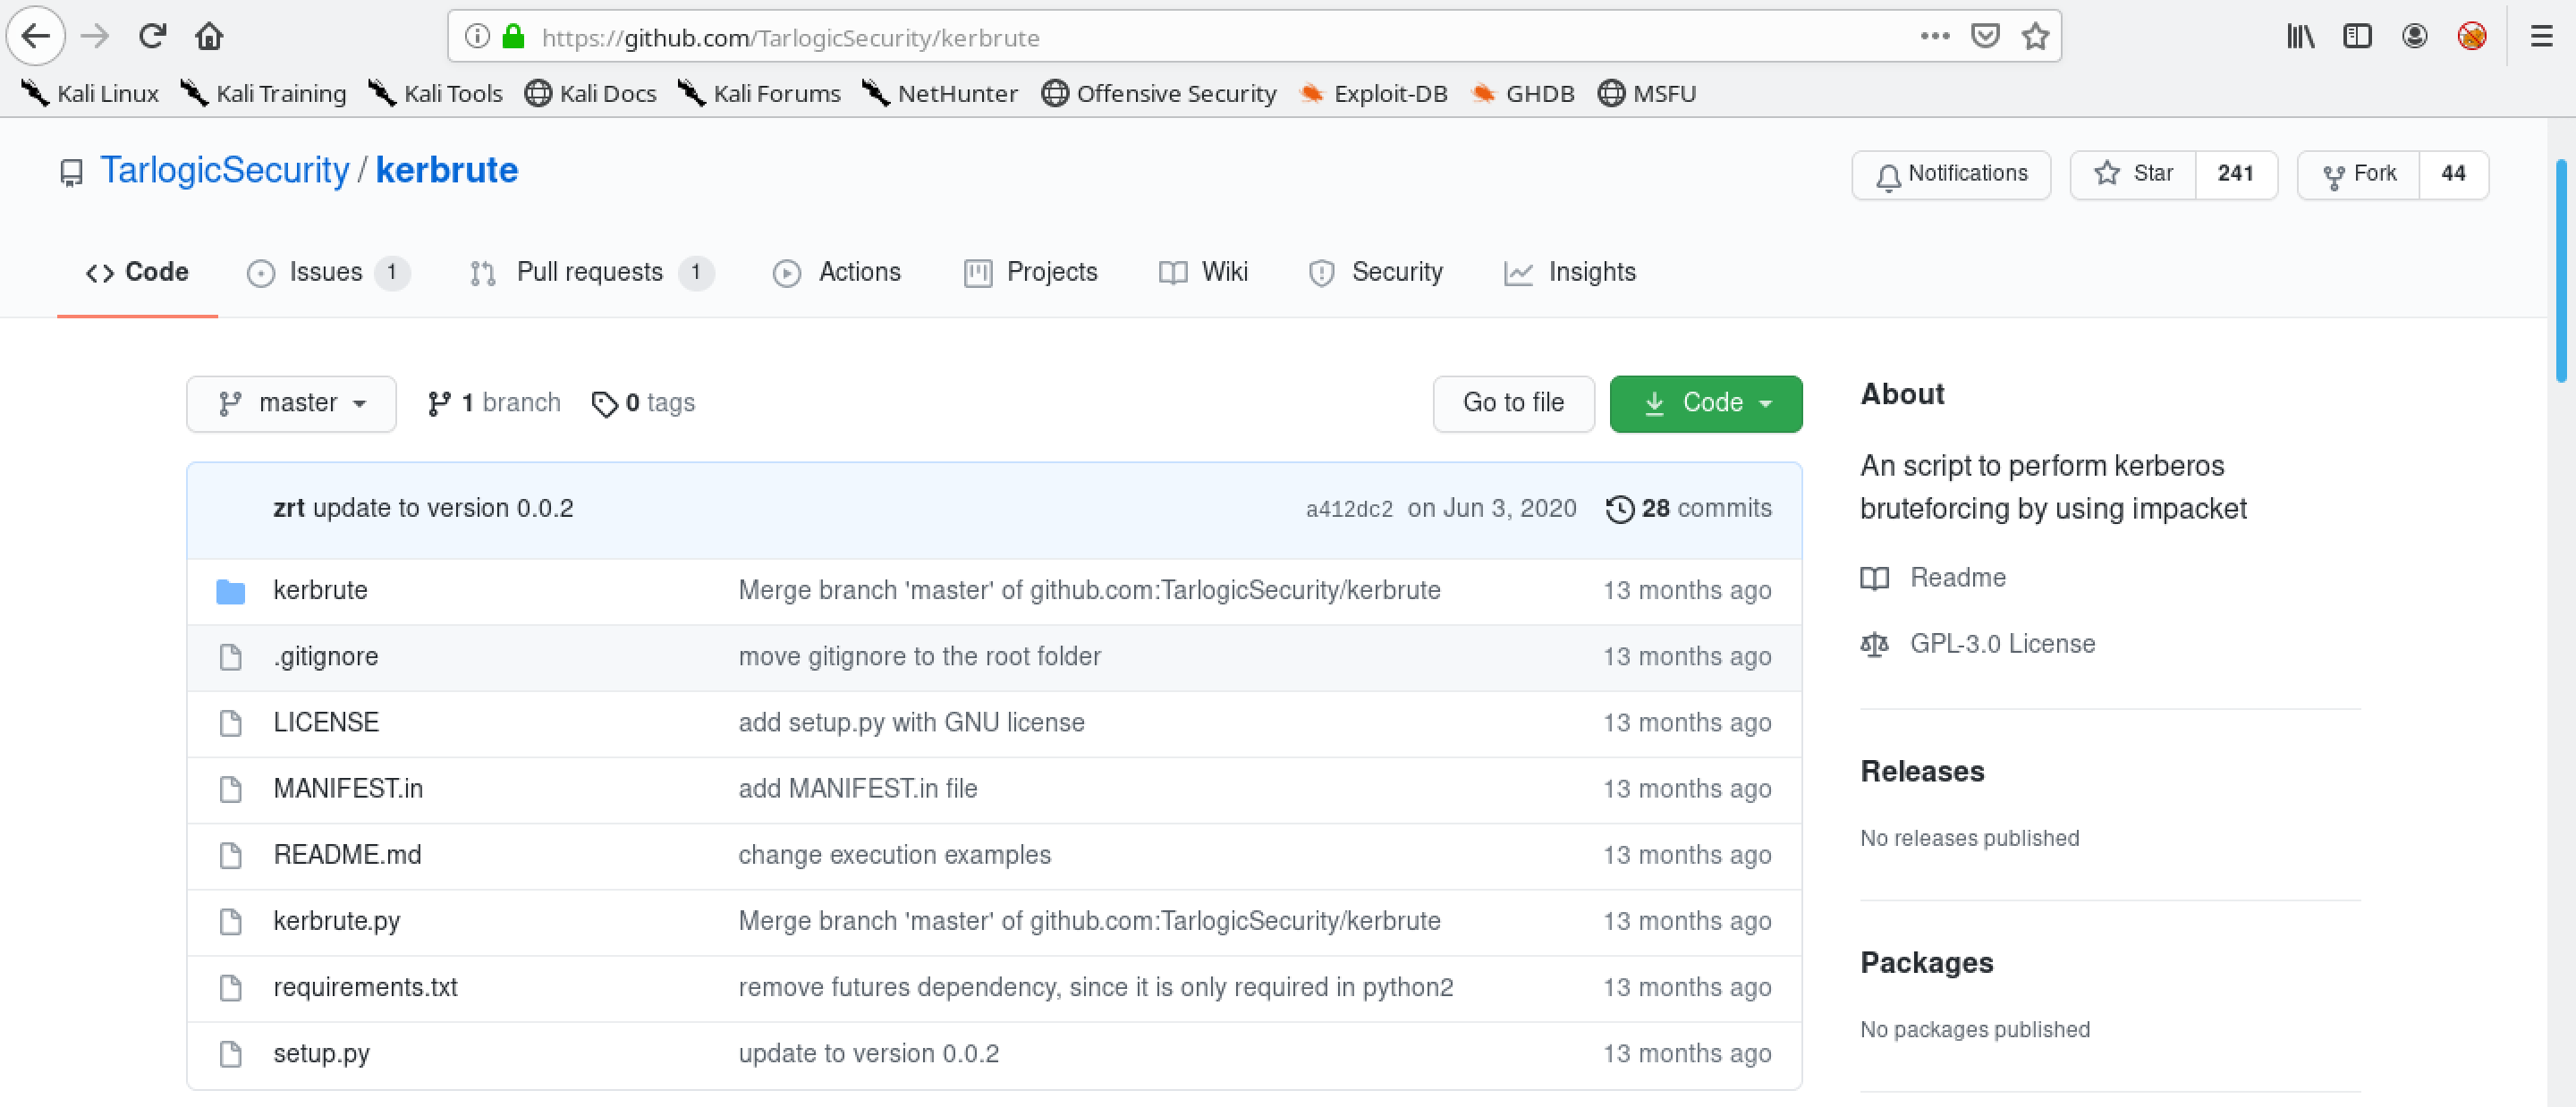Open Kali Docs bookmark
Viewport: 2576px width, 1107px height.
(591, 93)
